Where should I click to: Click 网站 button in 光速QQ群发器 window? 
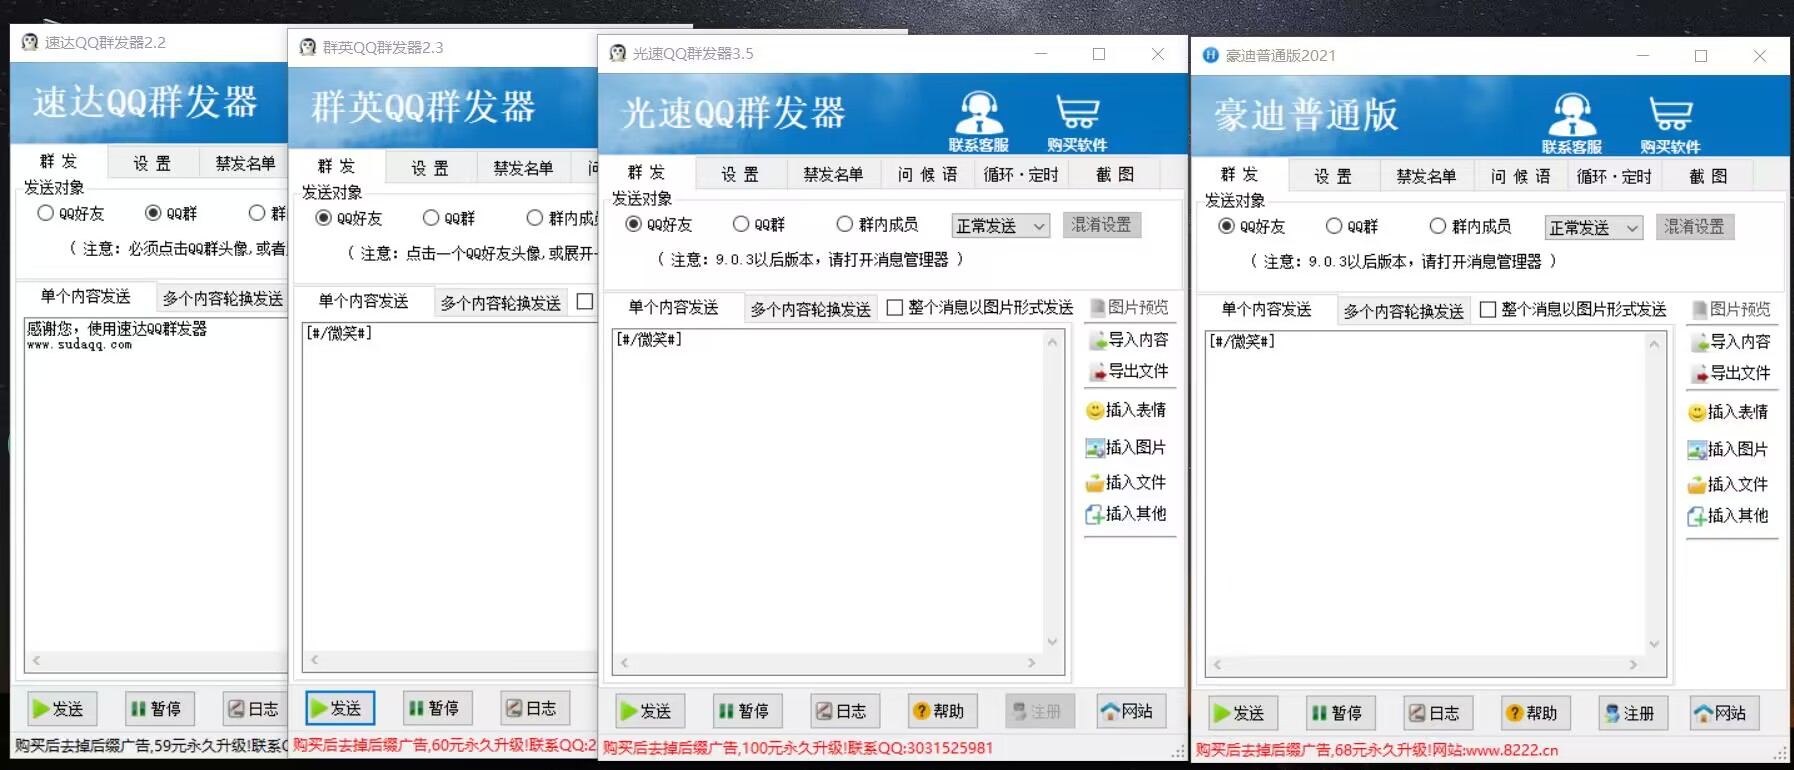pyautogui.click(x=1130, y=711)
